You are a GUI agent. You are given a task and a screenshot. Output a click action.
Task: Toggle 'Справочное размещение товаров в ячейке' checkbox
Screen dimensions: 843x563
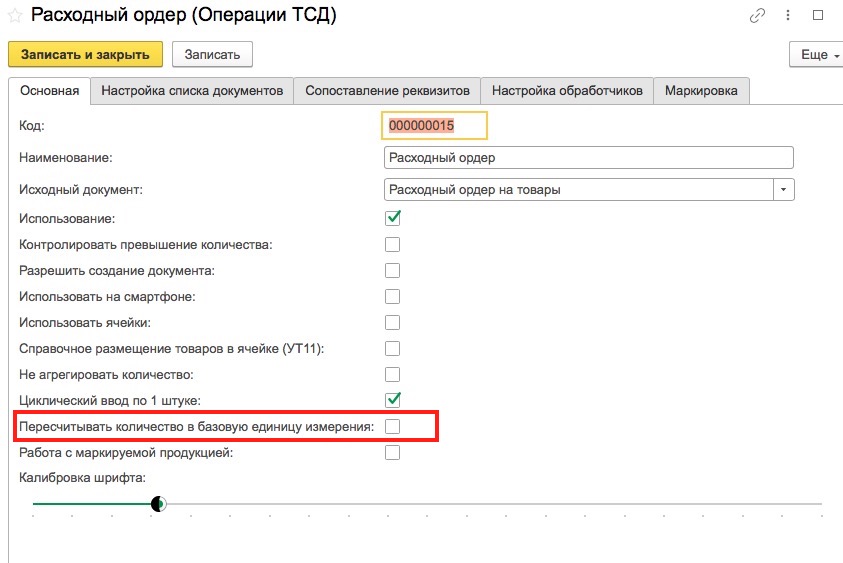coord(392,348)
